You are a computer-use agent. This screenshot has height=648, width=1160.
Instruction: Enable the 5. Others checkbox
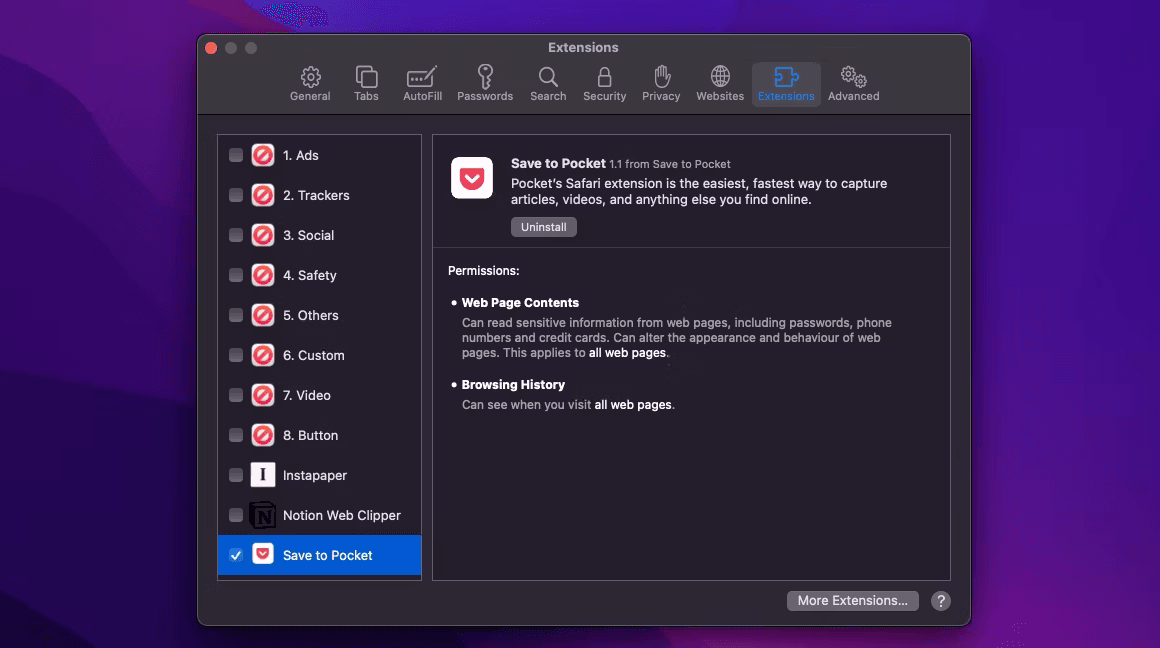236,315
